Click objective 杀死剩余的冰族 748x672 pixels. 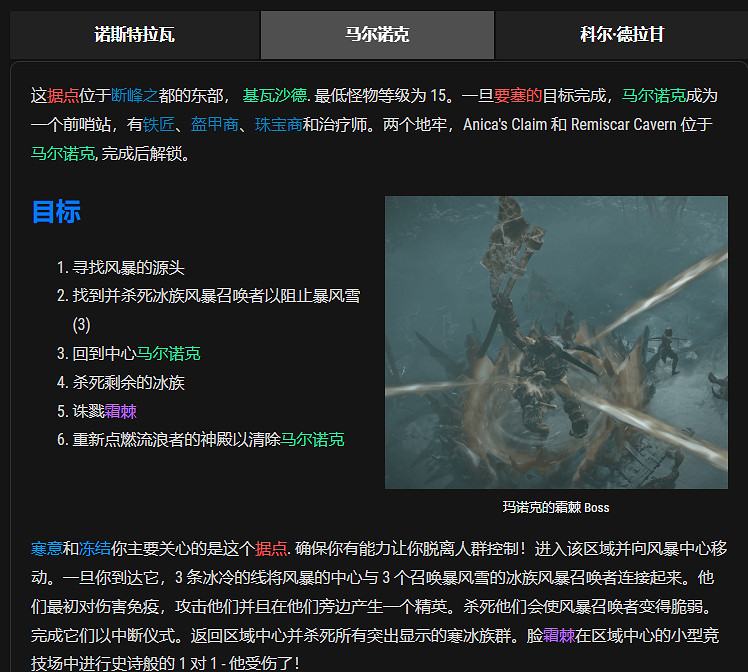point(128,383)
